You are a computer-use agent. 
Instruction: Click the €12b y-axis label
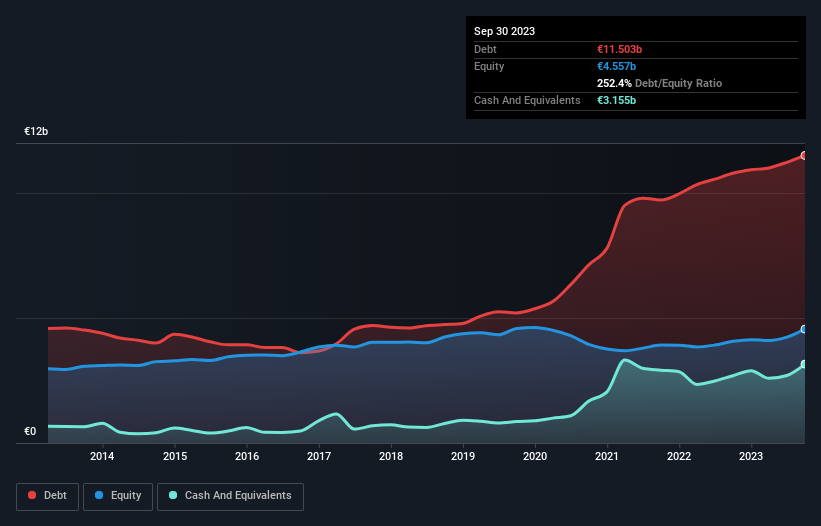coord(36,131)
